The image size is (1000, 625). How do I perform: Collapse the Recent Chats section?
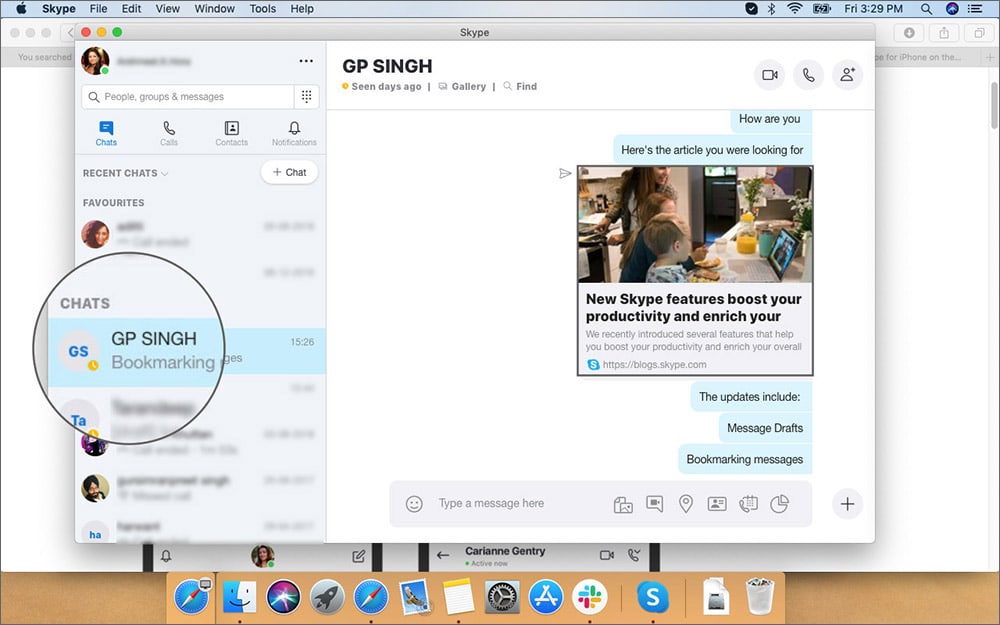click(166, 173)
